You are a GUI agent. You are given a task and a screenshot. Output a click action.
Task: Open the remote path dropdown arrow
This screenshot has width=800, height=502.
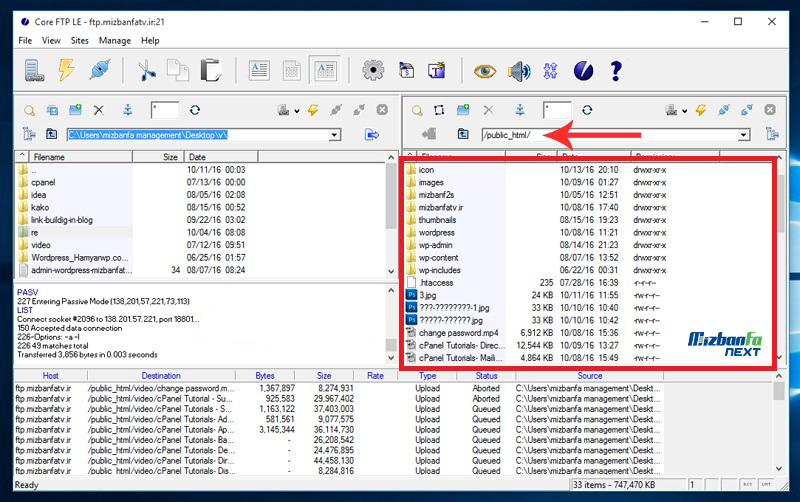[744, 135]
